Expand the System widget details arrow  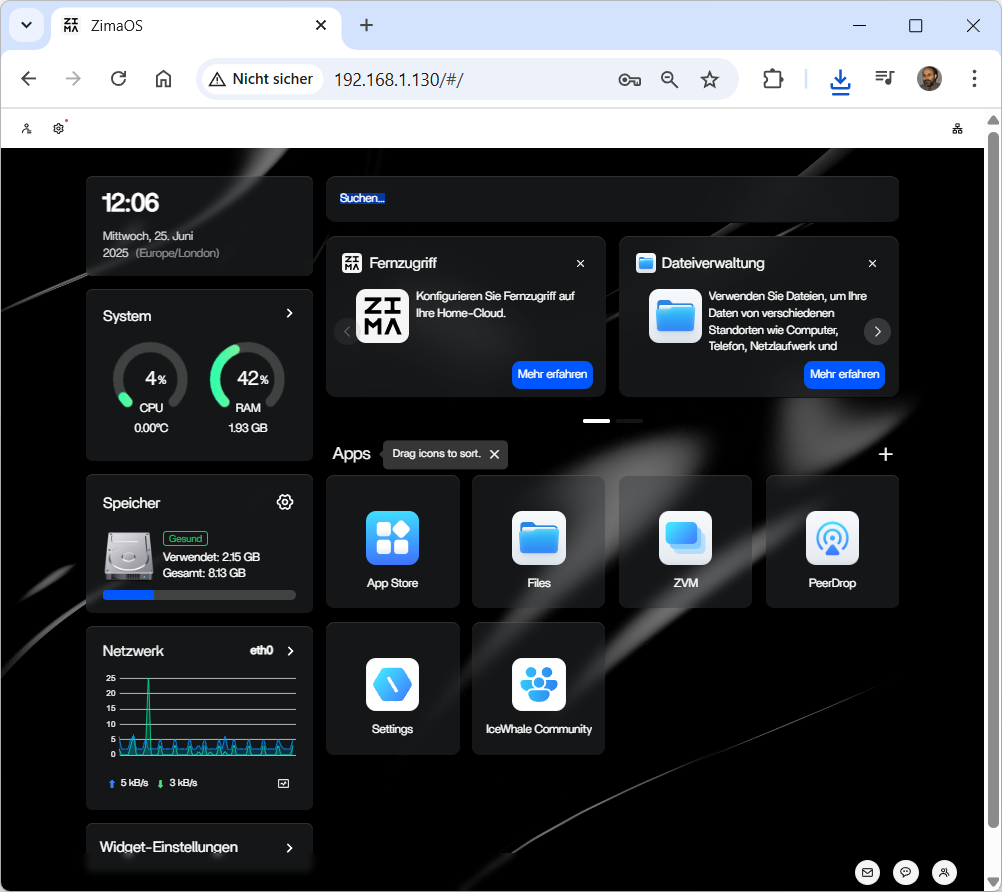point(290,314)
